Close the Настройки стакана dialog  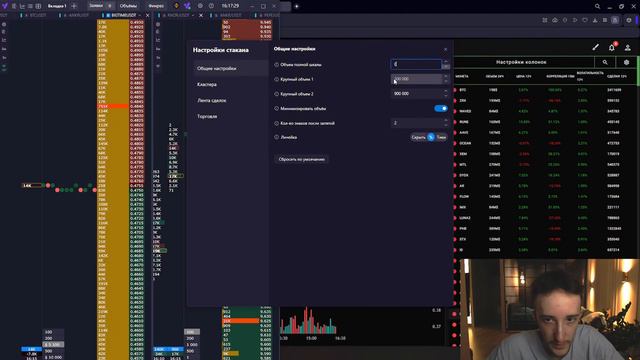[x=445, y=49]
